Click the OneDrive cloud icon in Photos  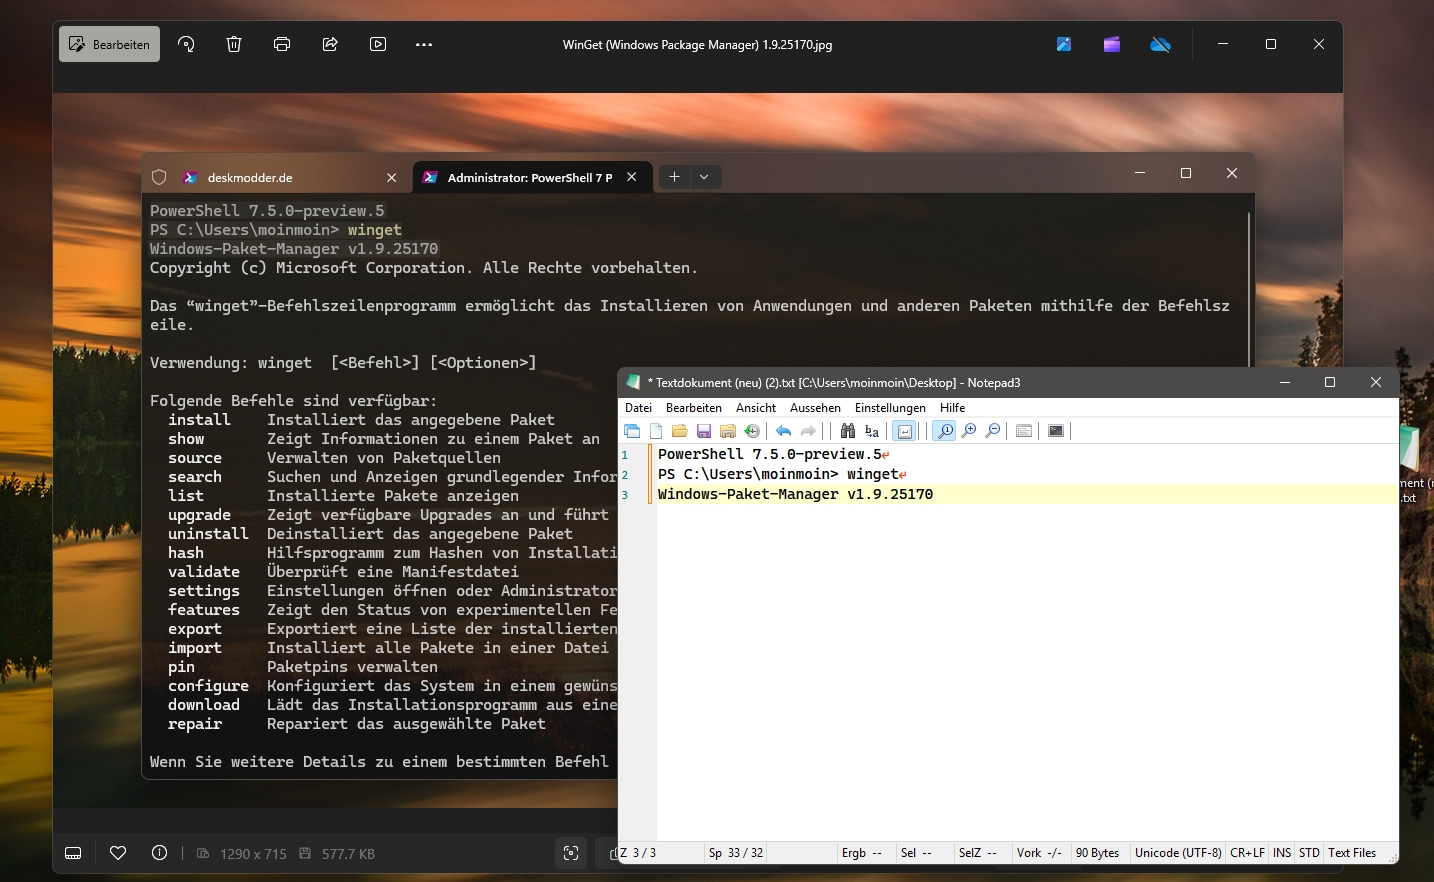(x=1160, y=44)
